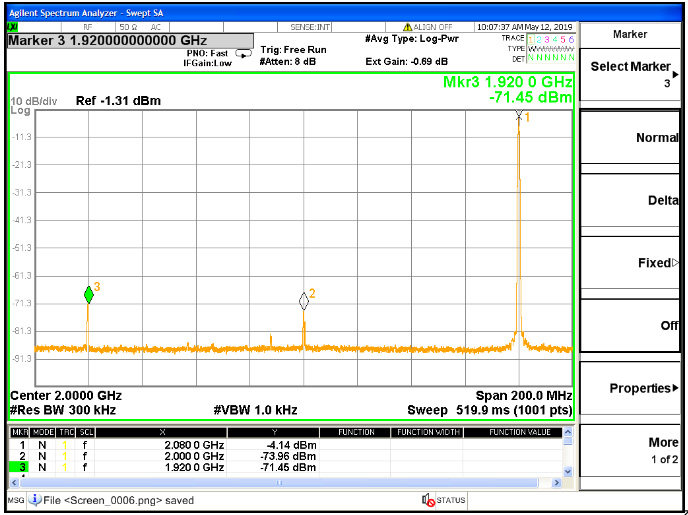
Task: Click the marker 2 diamond at 2.000 GHz
Action: tap(304, 301)
